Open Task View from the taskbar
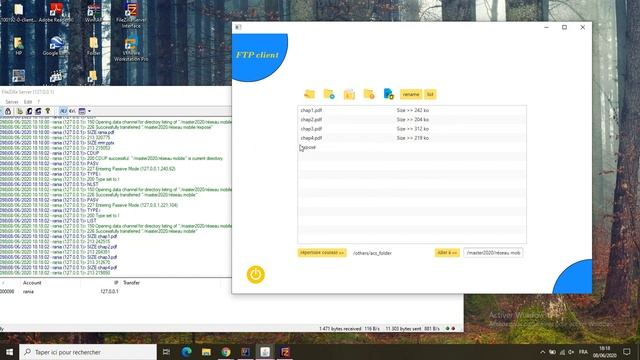This screenshot has height=360, width=640. point(166,352)
